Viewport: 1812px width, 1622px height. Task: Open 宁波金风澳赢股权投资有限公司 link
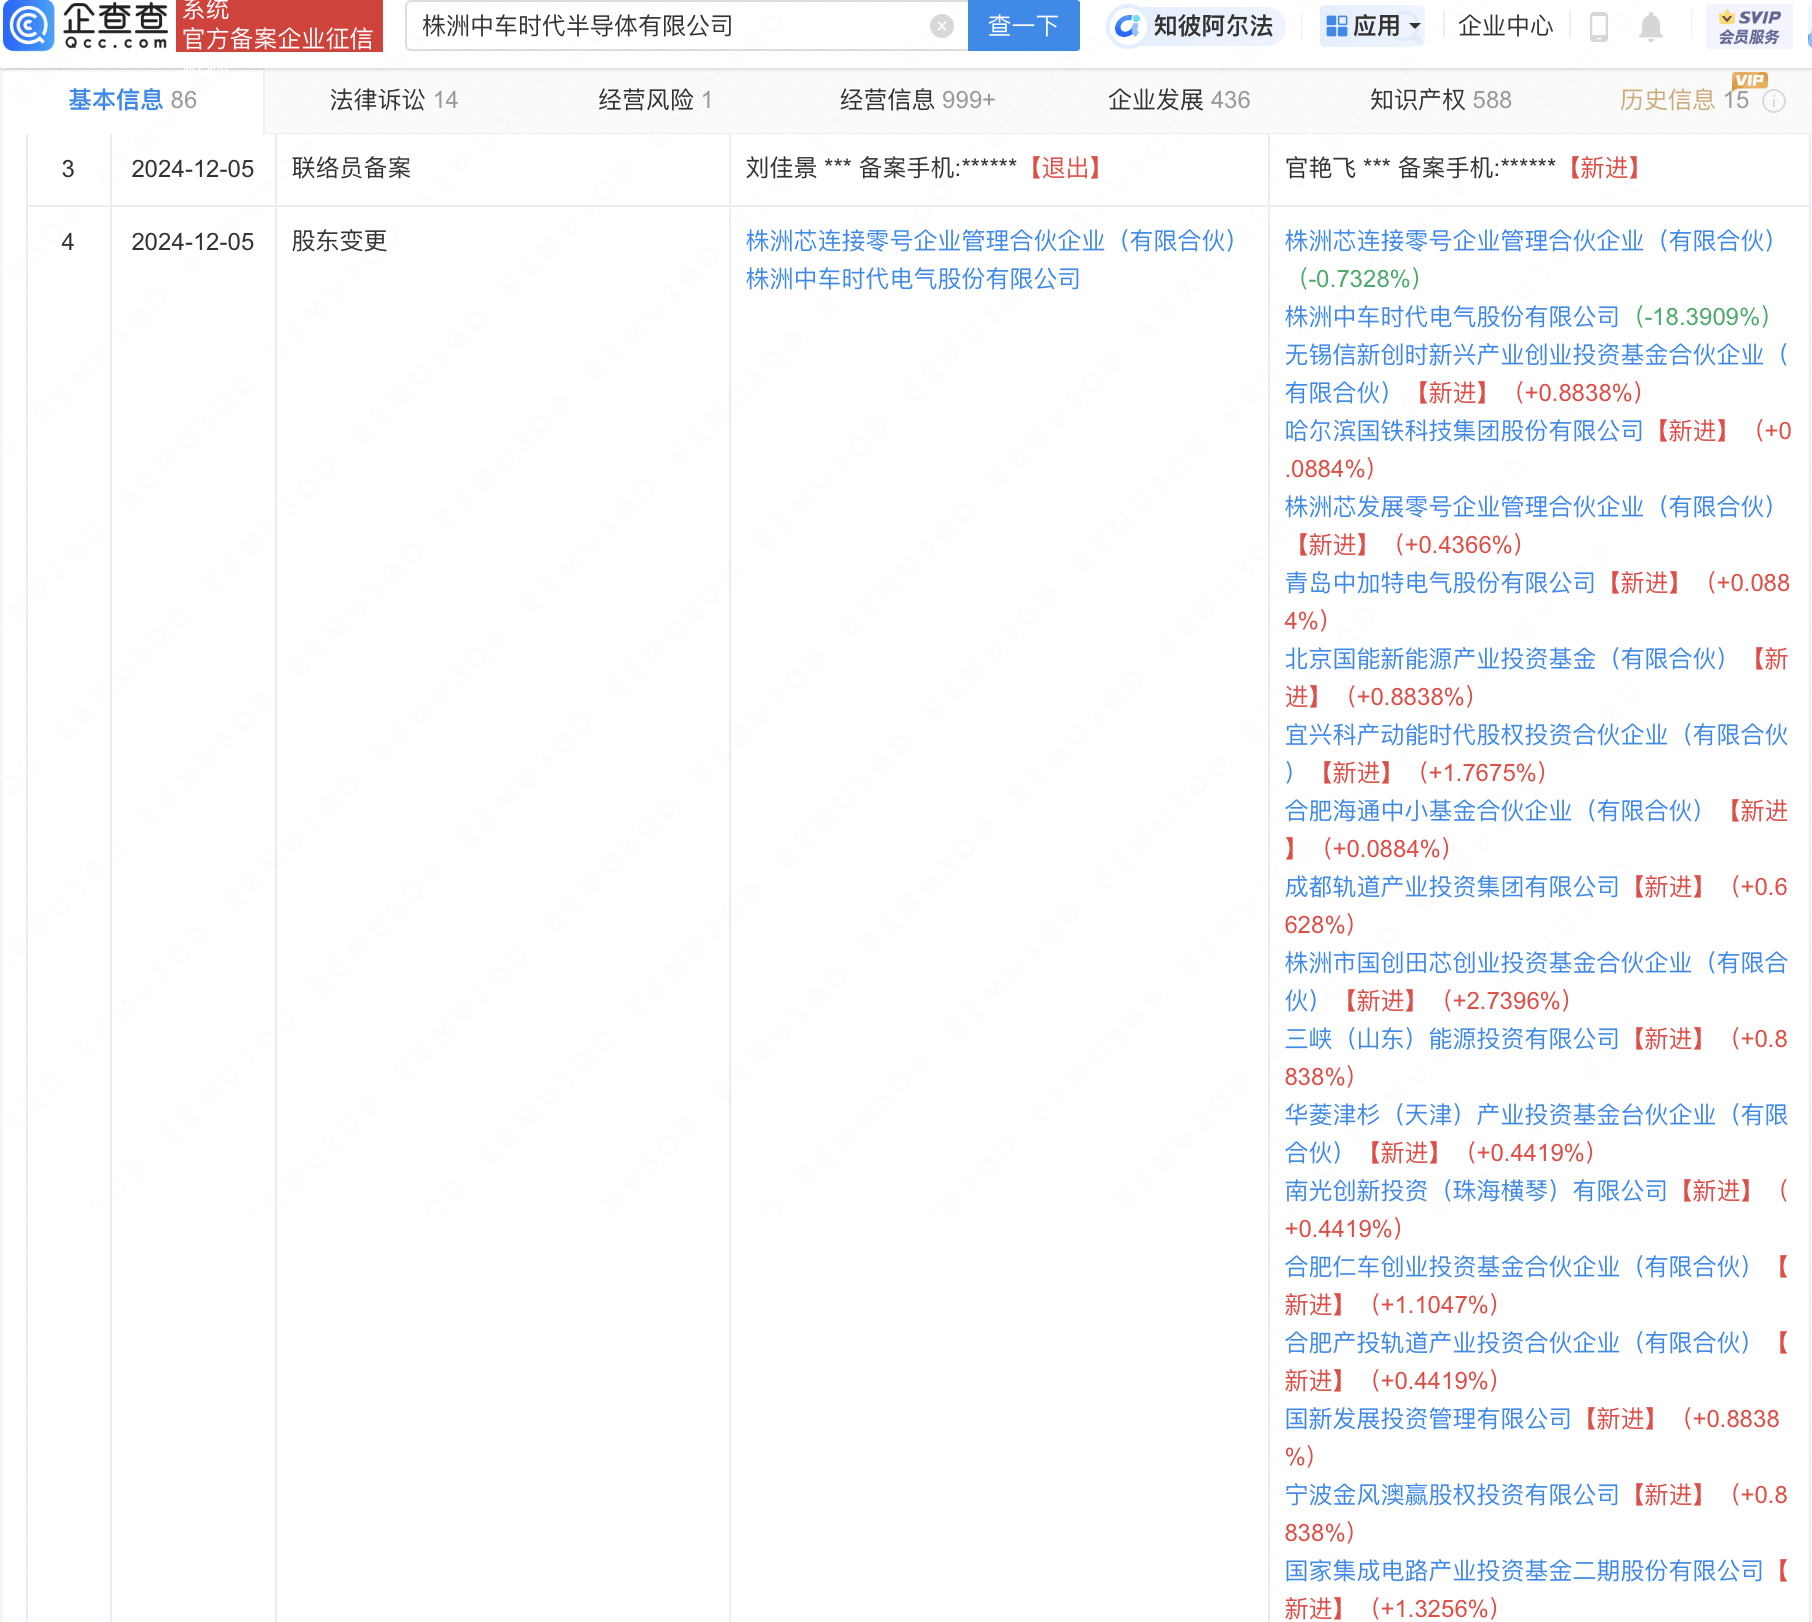(1452, 1495)
